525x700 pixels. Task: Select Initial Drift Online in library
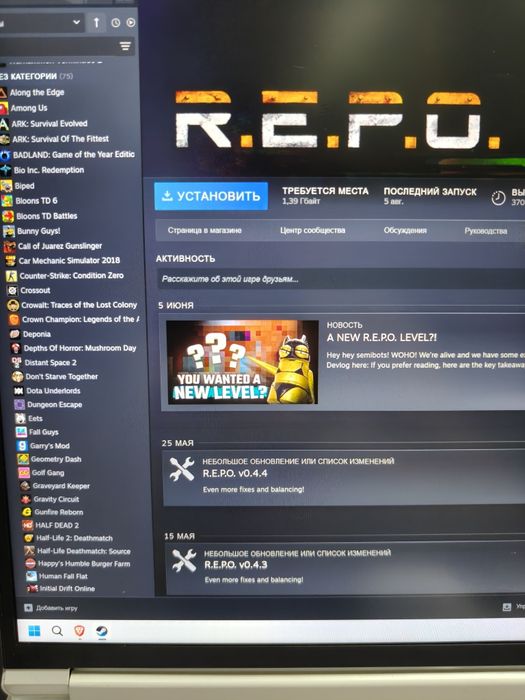point(67,589)
